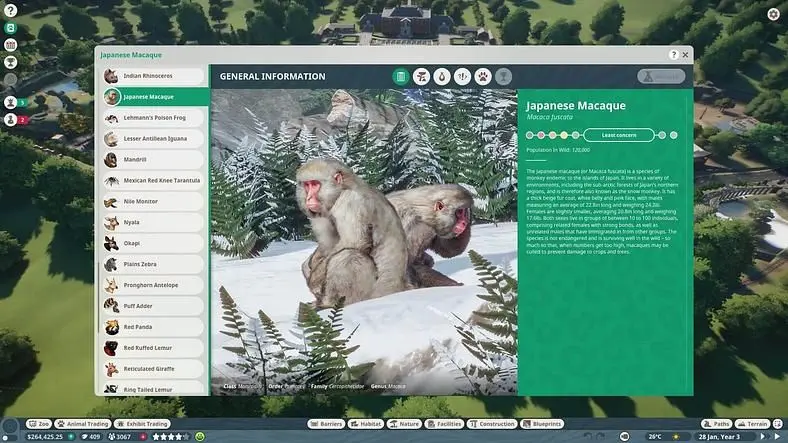The height and width of the screenshot is (443, 788).
Task: Click the conservation credits 409 counter
Action: click(91, 436)
